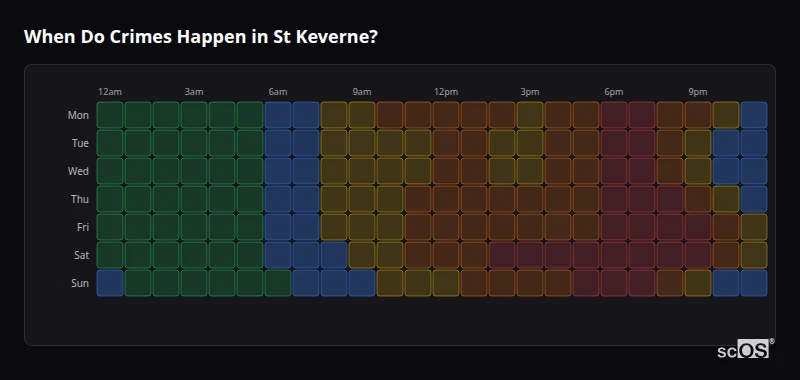Click the 'When Do Crimes Happen in St Keverne?' heading
800x380 pixels.
click(201, 37)
